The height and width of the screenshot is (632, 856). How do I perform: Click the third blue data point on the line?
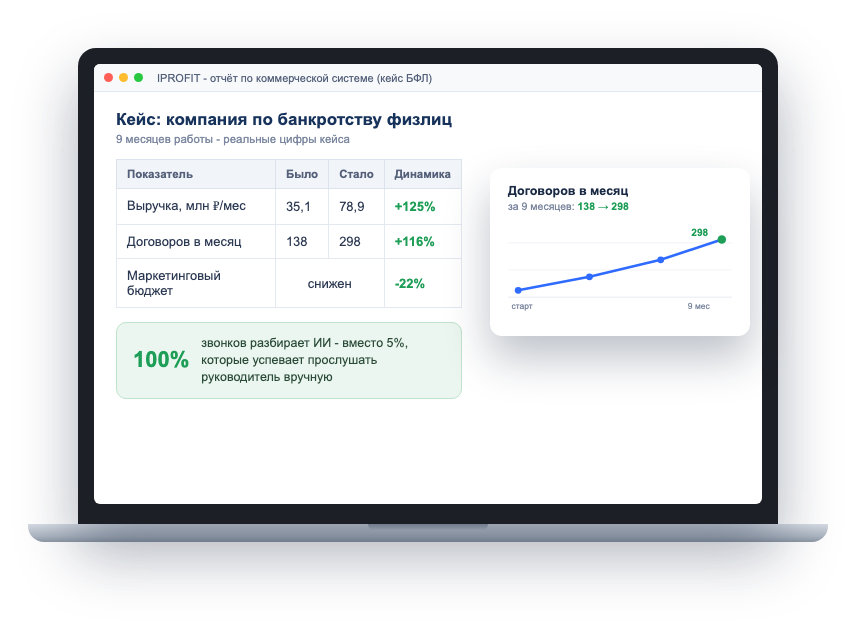pyautogui.click(x=661, y=260)
